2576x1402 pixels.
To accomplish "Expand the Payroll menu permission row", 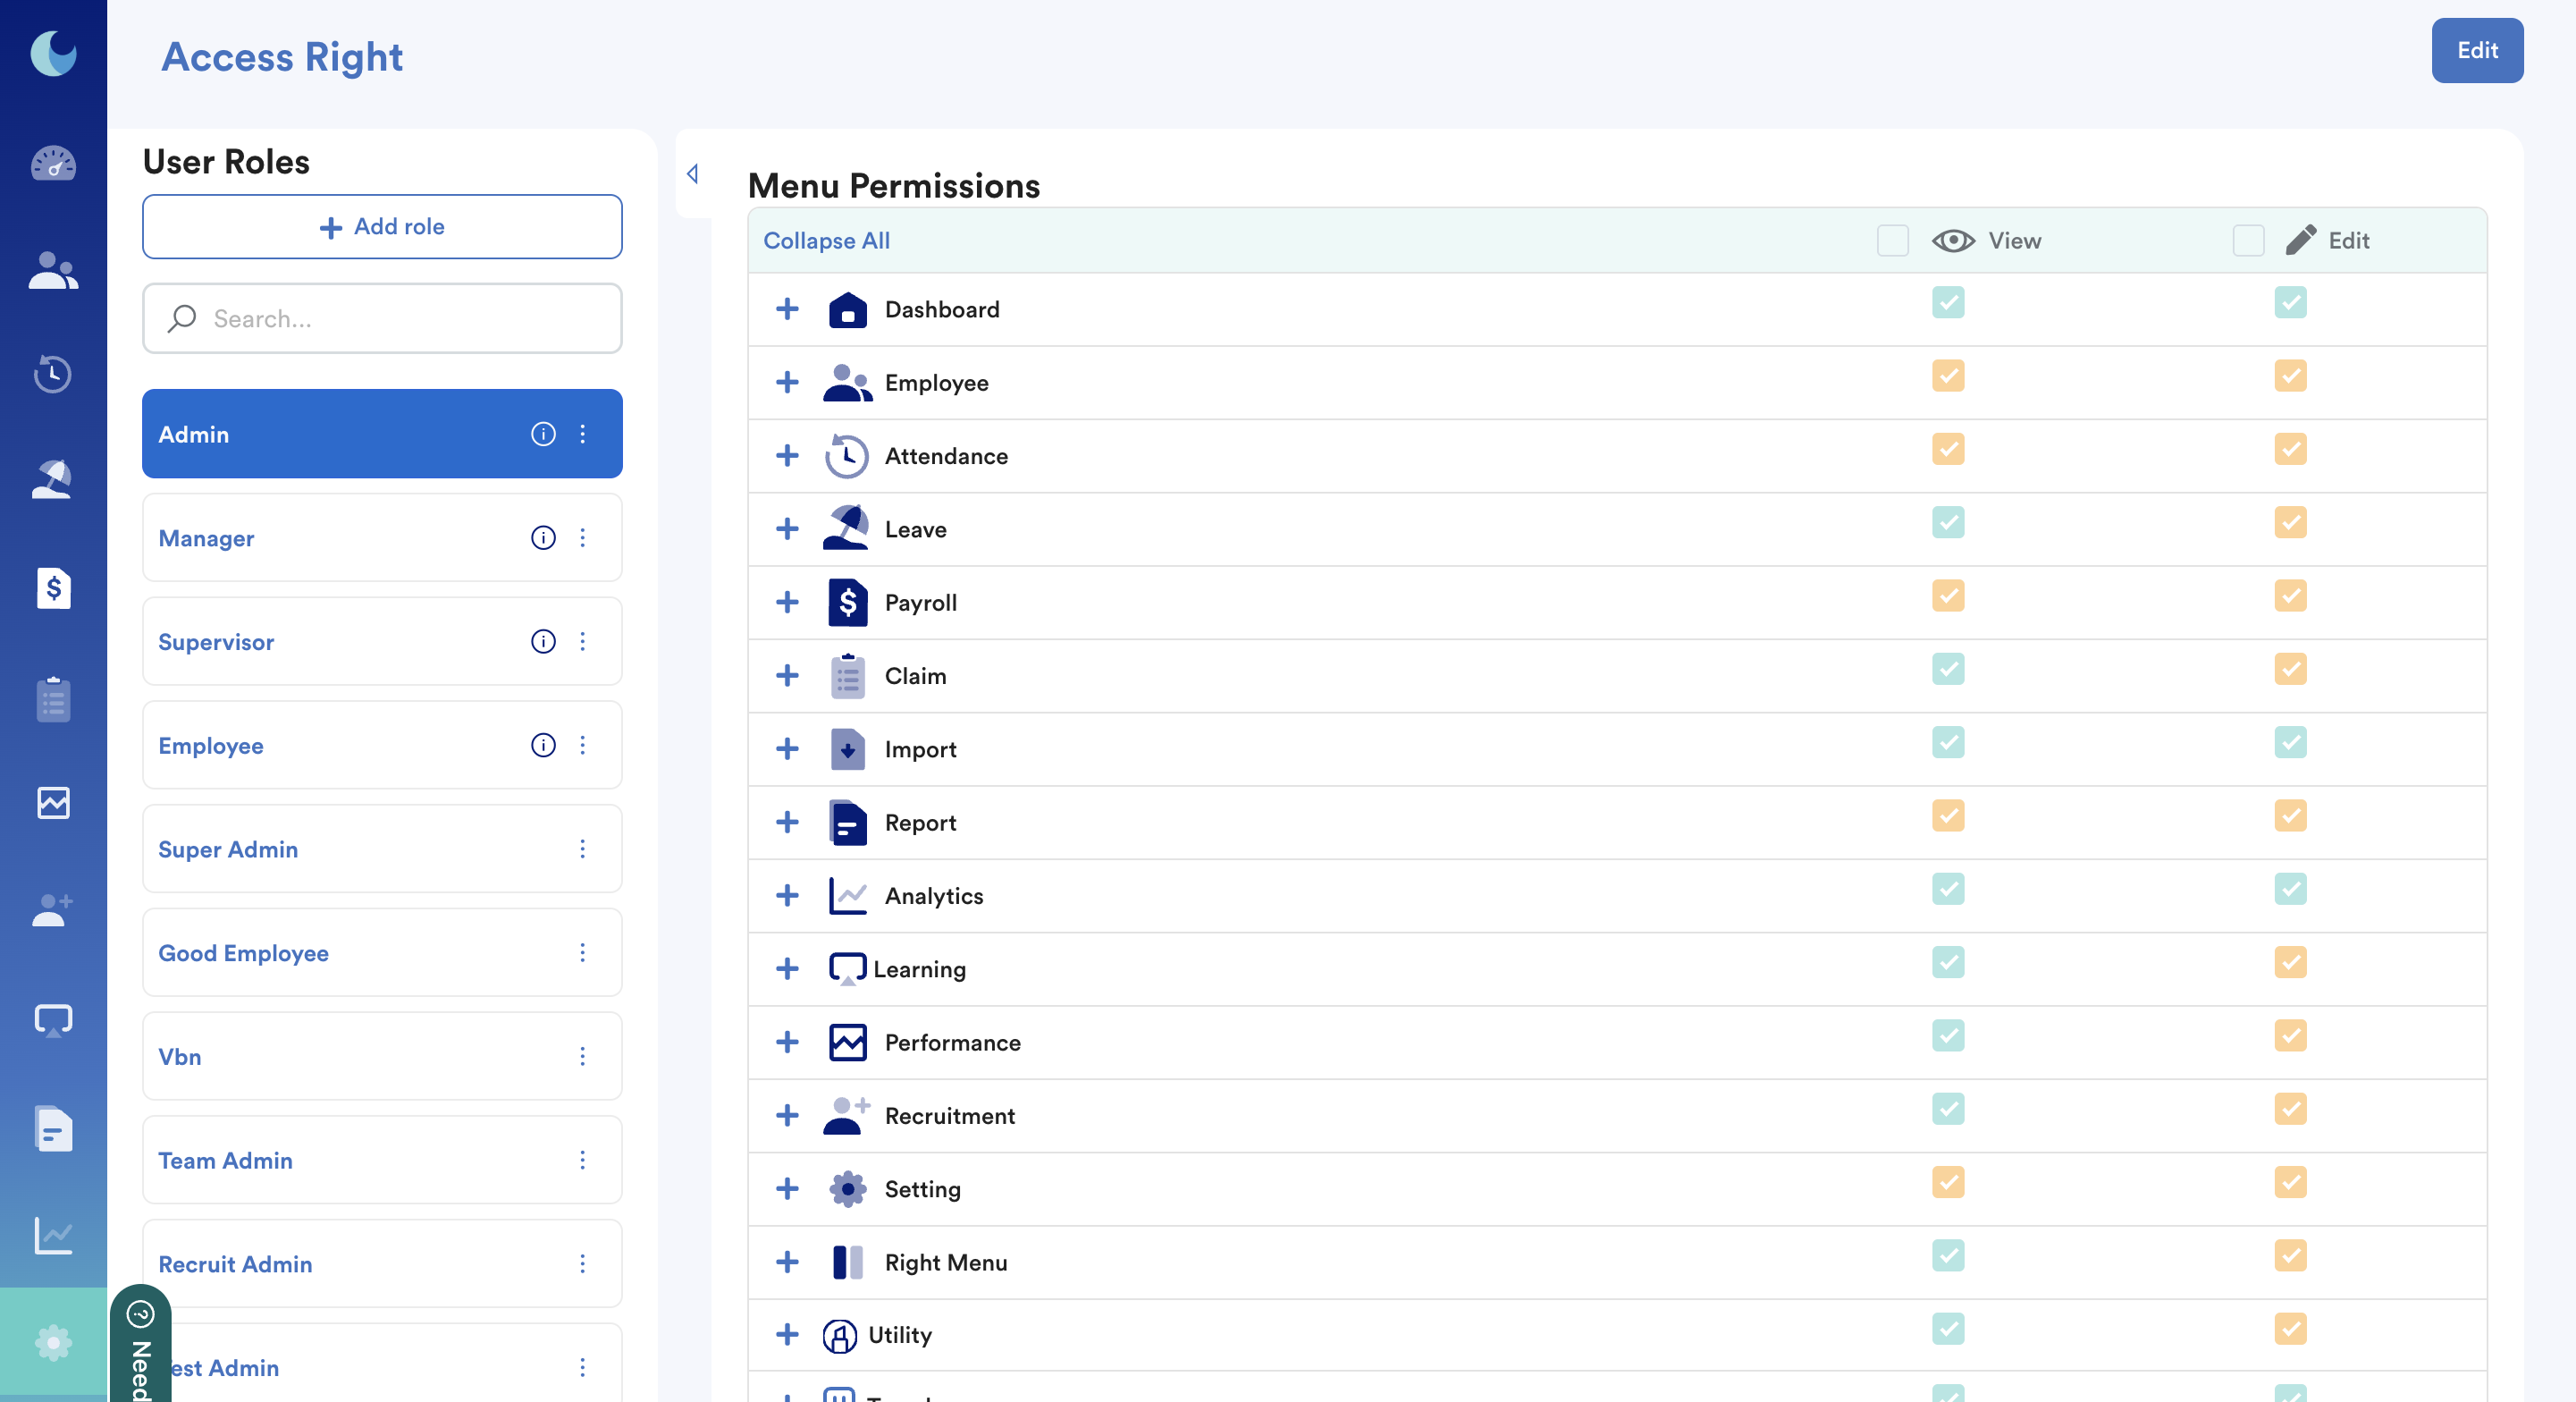I will pyautogui.click(x=787, y=602).
